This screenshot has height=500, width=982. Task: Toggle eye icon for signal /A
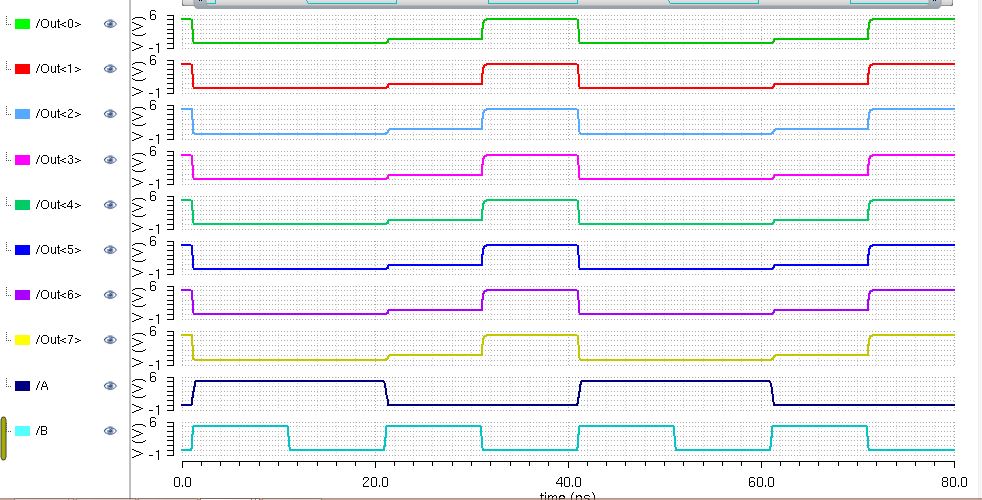click(x=110, y=386)
